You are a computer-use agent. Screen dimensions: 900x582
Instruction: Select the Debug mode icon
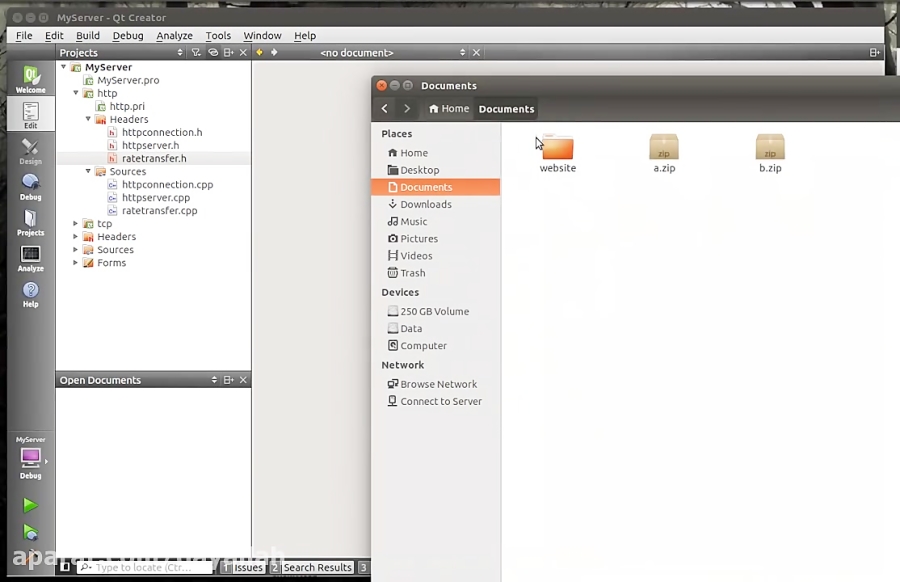pyautogui.click(x=30, y=186)
